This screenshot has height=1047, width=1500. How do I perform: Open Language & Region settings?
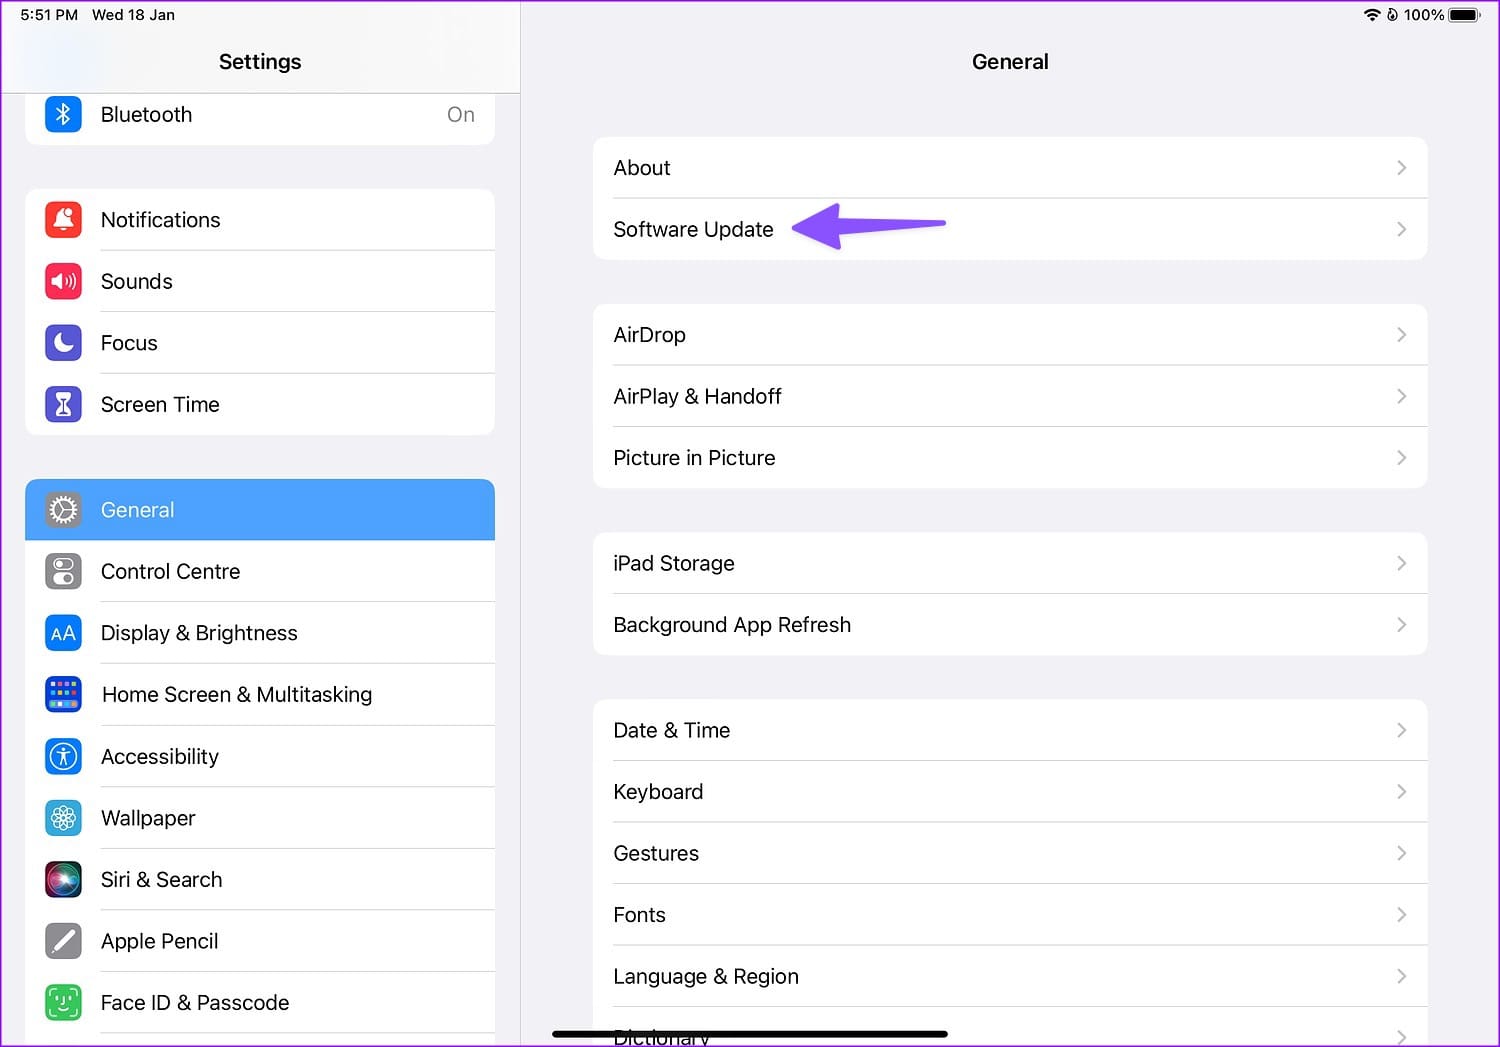pos(1010,976)
